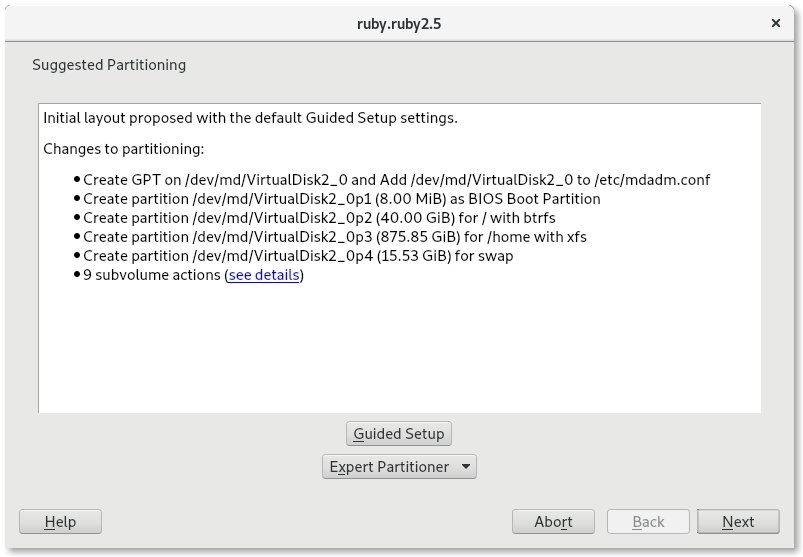Go to the previous step with Back
The image size is (803, 557).
648,521
